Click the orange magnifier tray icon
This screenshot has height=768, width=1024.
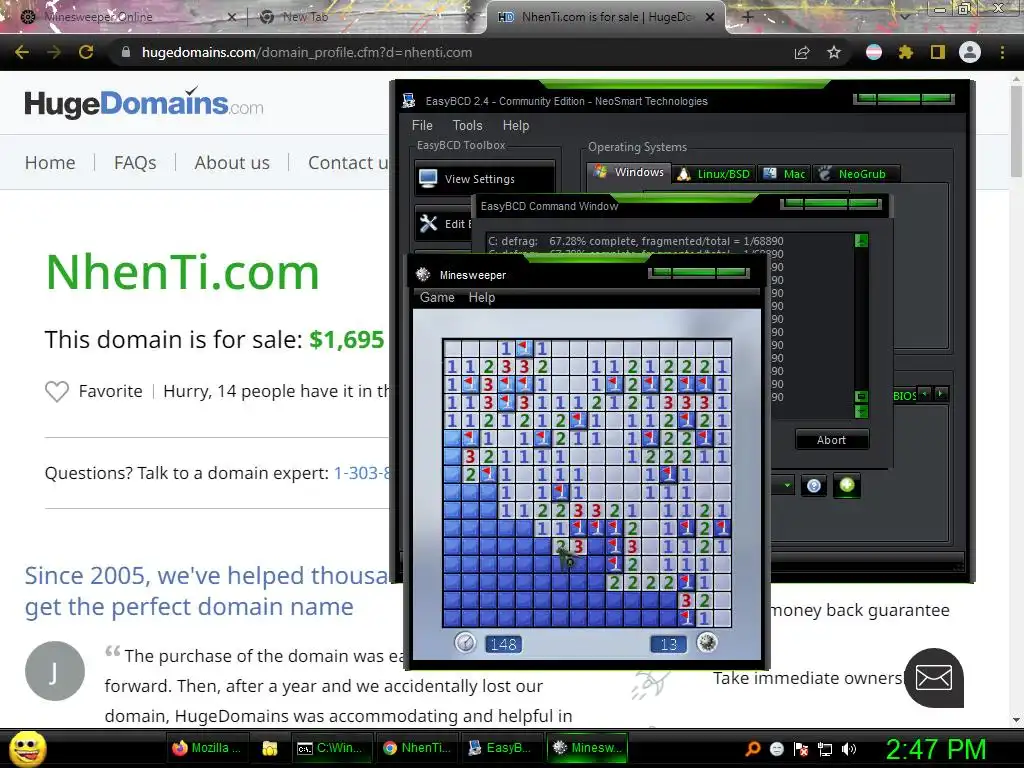coord(753,749)
